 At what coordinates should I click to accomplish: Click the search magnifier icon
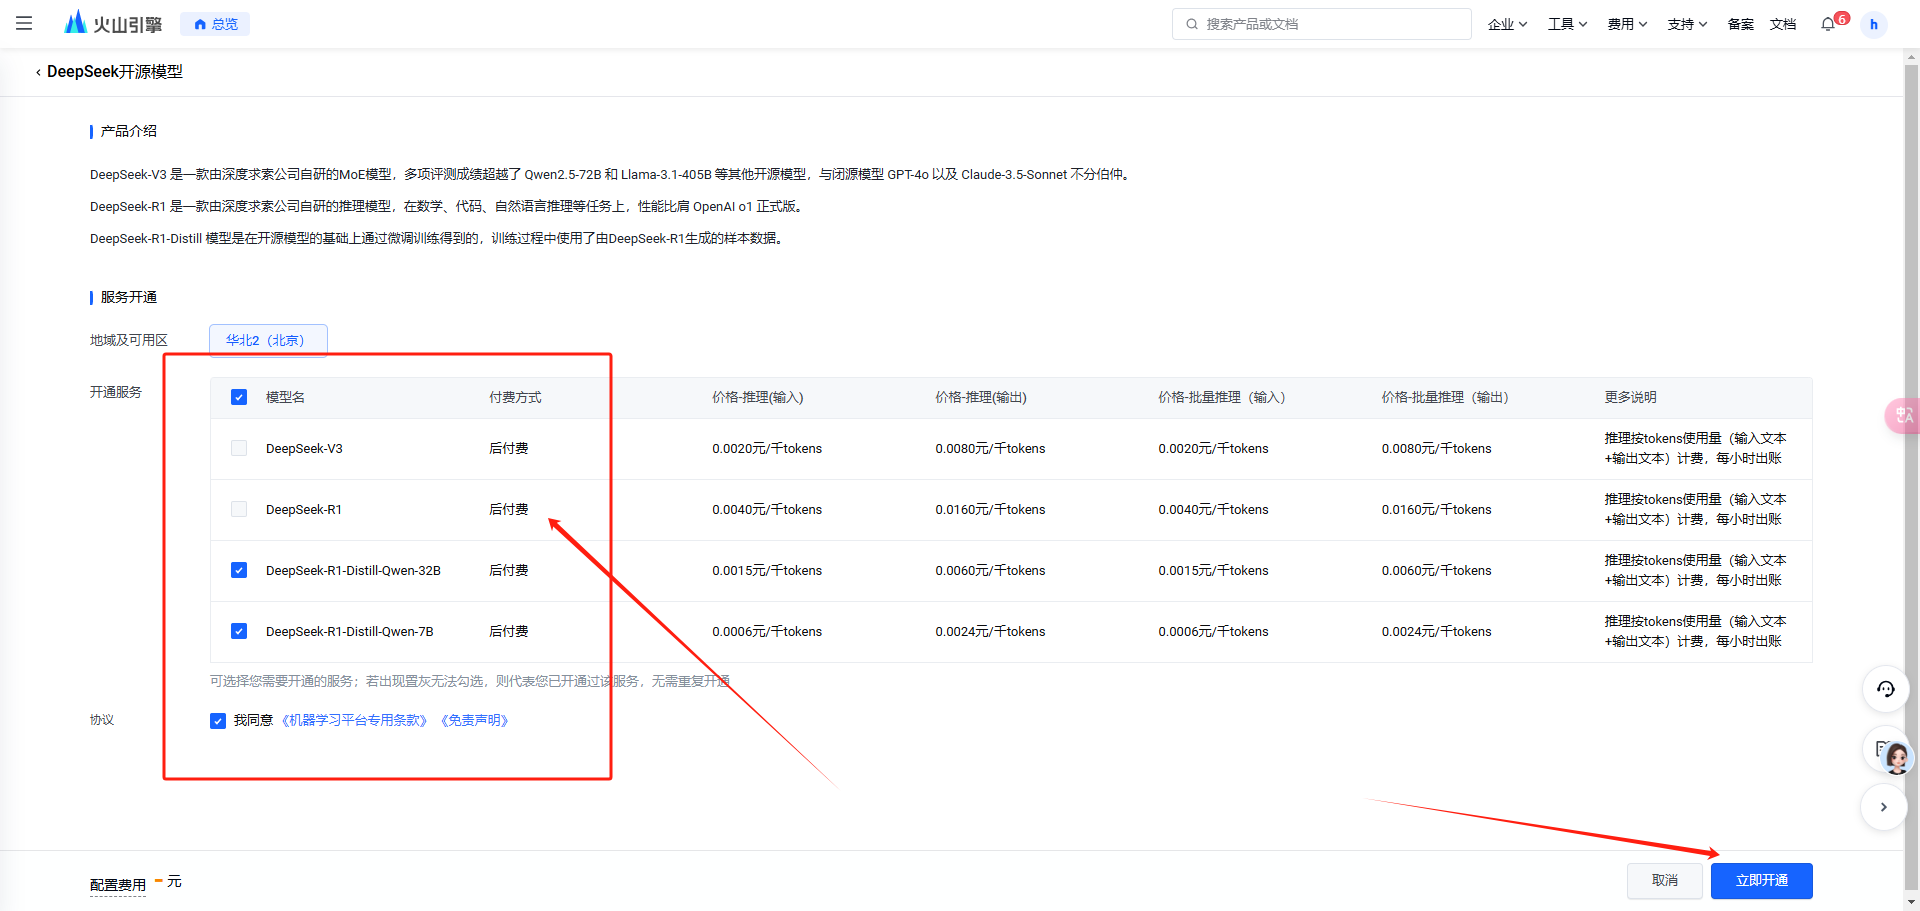point(1192,24)
